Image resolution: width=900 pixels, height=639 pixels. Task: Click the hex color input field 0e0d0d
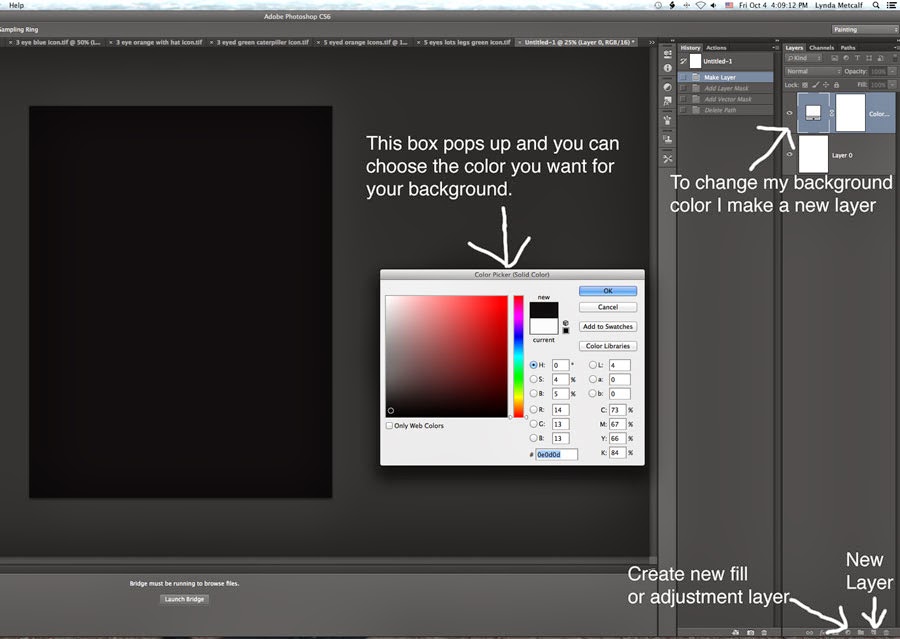coord(555,454)
